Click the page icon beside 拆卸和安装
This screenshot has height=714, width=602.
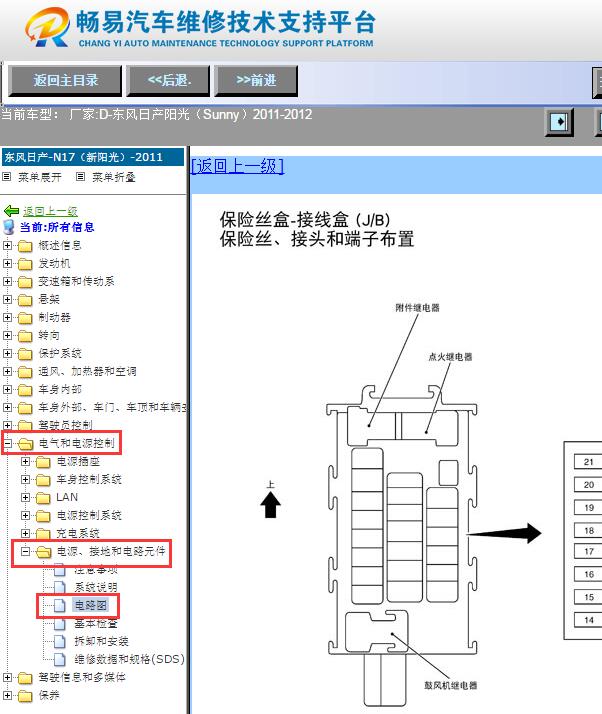(60, 641)
